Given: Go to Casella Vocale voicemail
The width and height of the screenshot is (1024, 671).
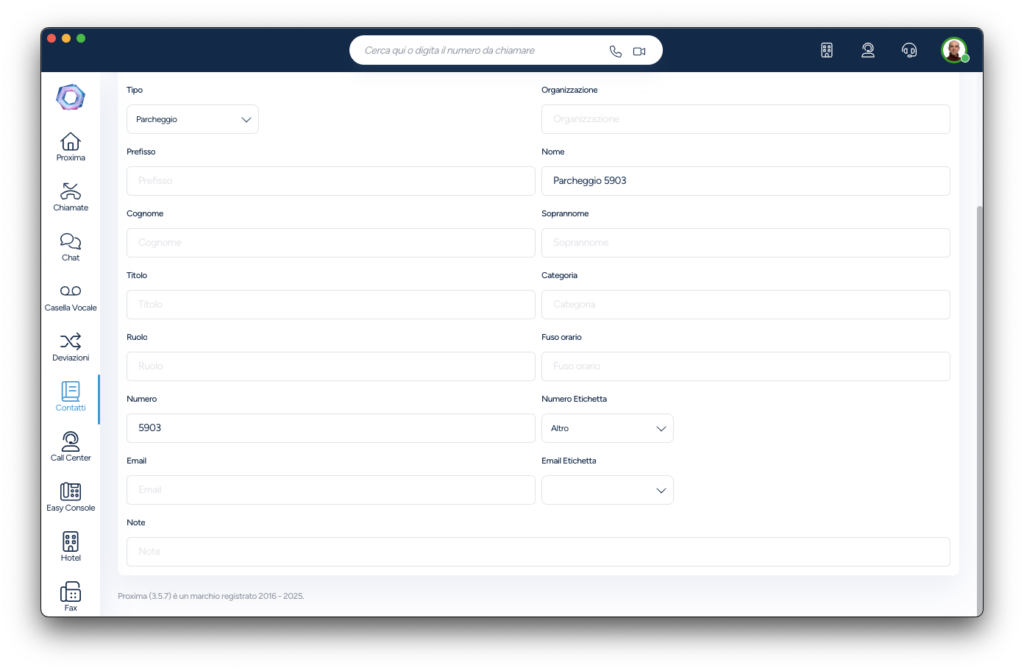Looking at the screenshot, I should click(70, 297).
